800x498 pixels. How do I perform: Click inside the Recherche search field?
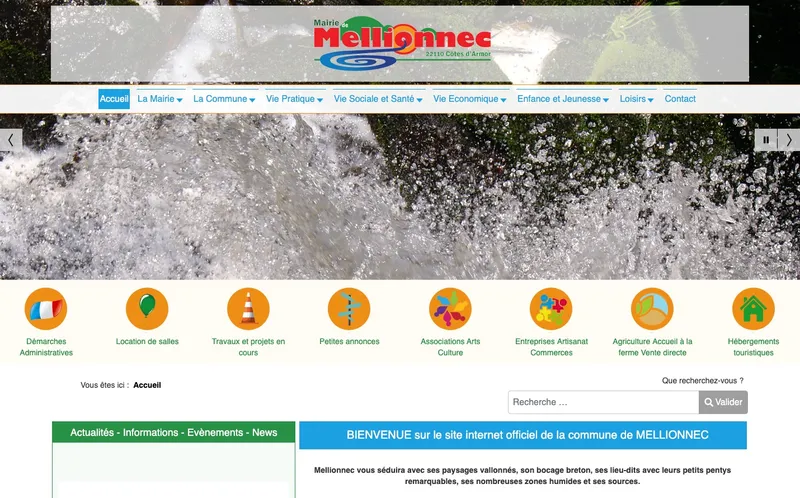coord(603,402)
